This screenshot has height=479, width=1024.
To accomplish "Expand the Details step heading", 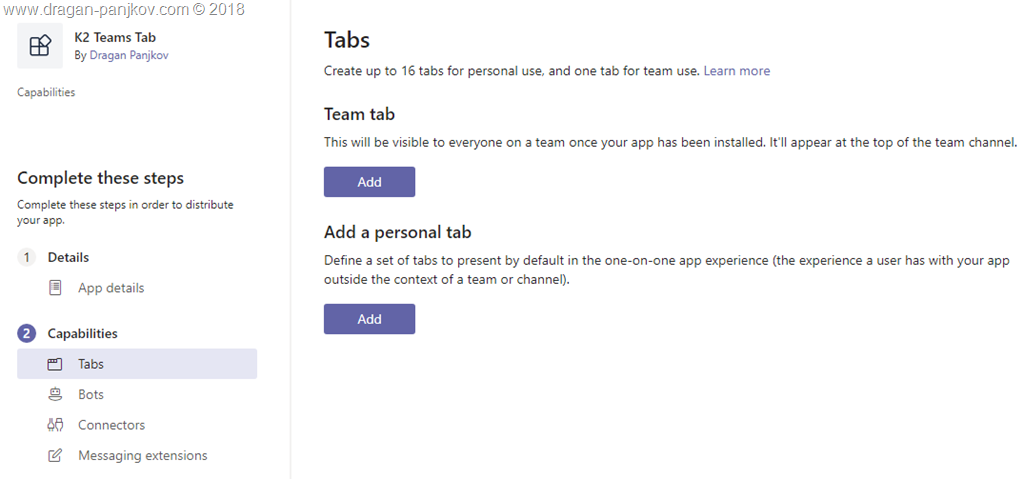I will coord(68,258).
